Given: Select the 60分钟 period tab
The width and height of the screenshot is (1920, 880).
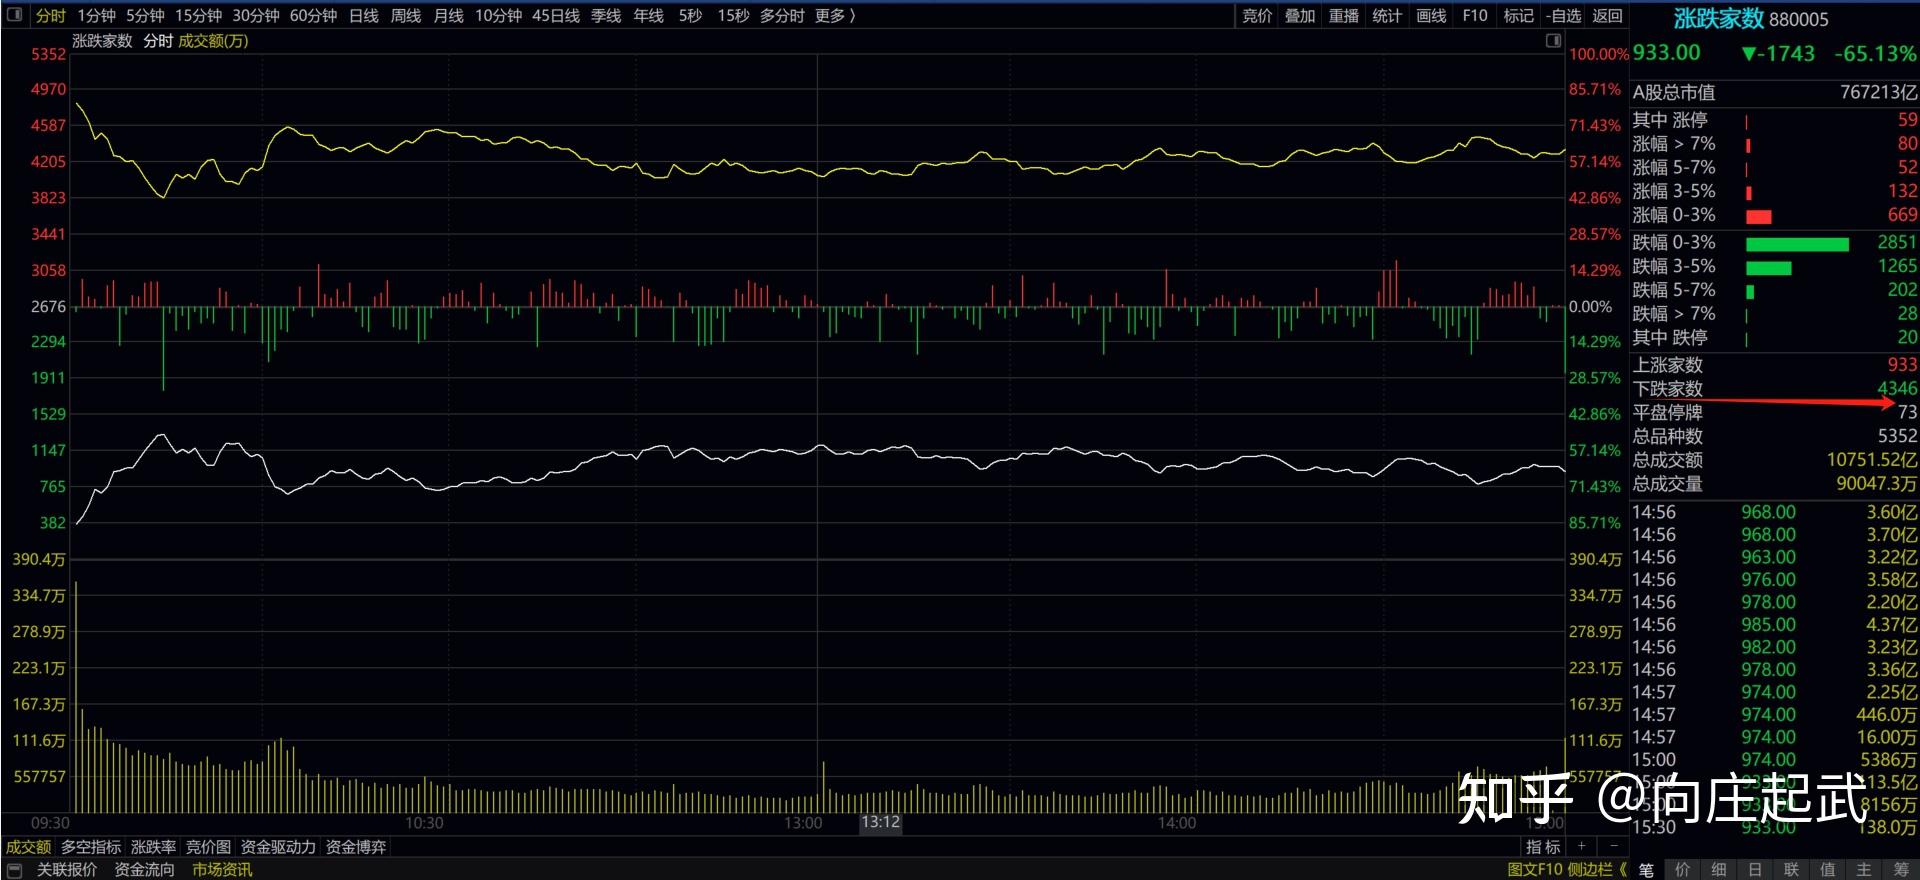Looking at the screenshot, I should 313,16.
